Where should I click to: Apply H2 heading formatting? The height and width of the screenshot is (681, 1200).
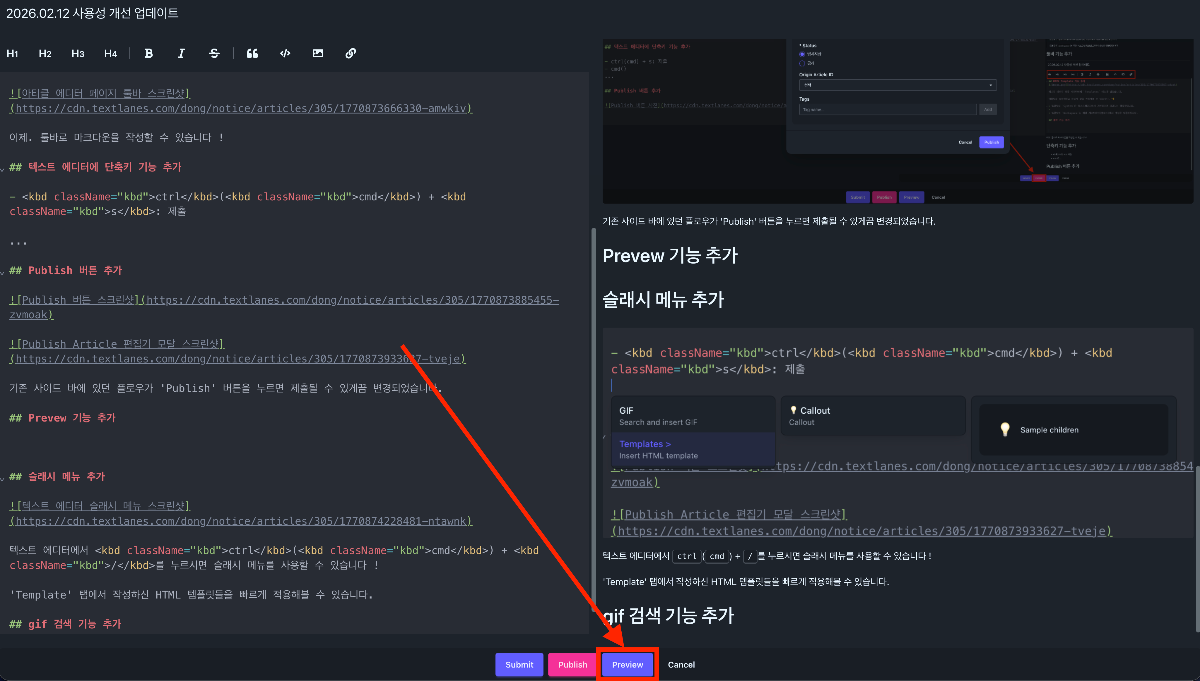(x=45, y=53)
